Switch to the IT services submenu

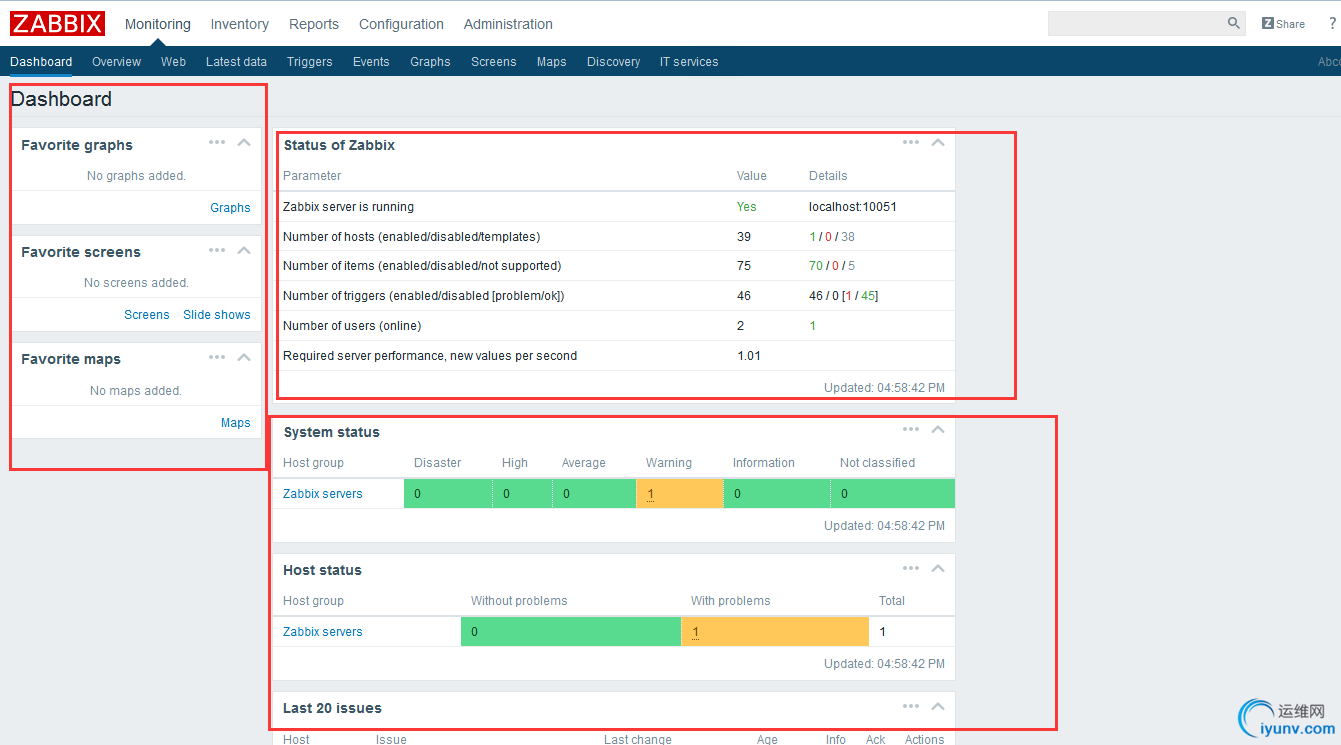point(689,62)
